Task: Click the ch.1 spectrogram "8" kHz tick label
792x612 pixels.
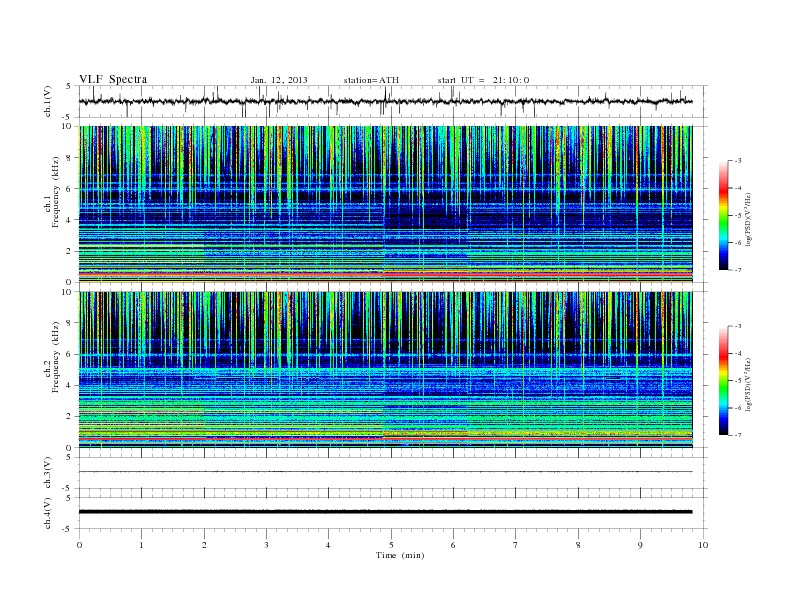Action: (70, 158)
